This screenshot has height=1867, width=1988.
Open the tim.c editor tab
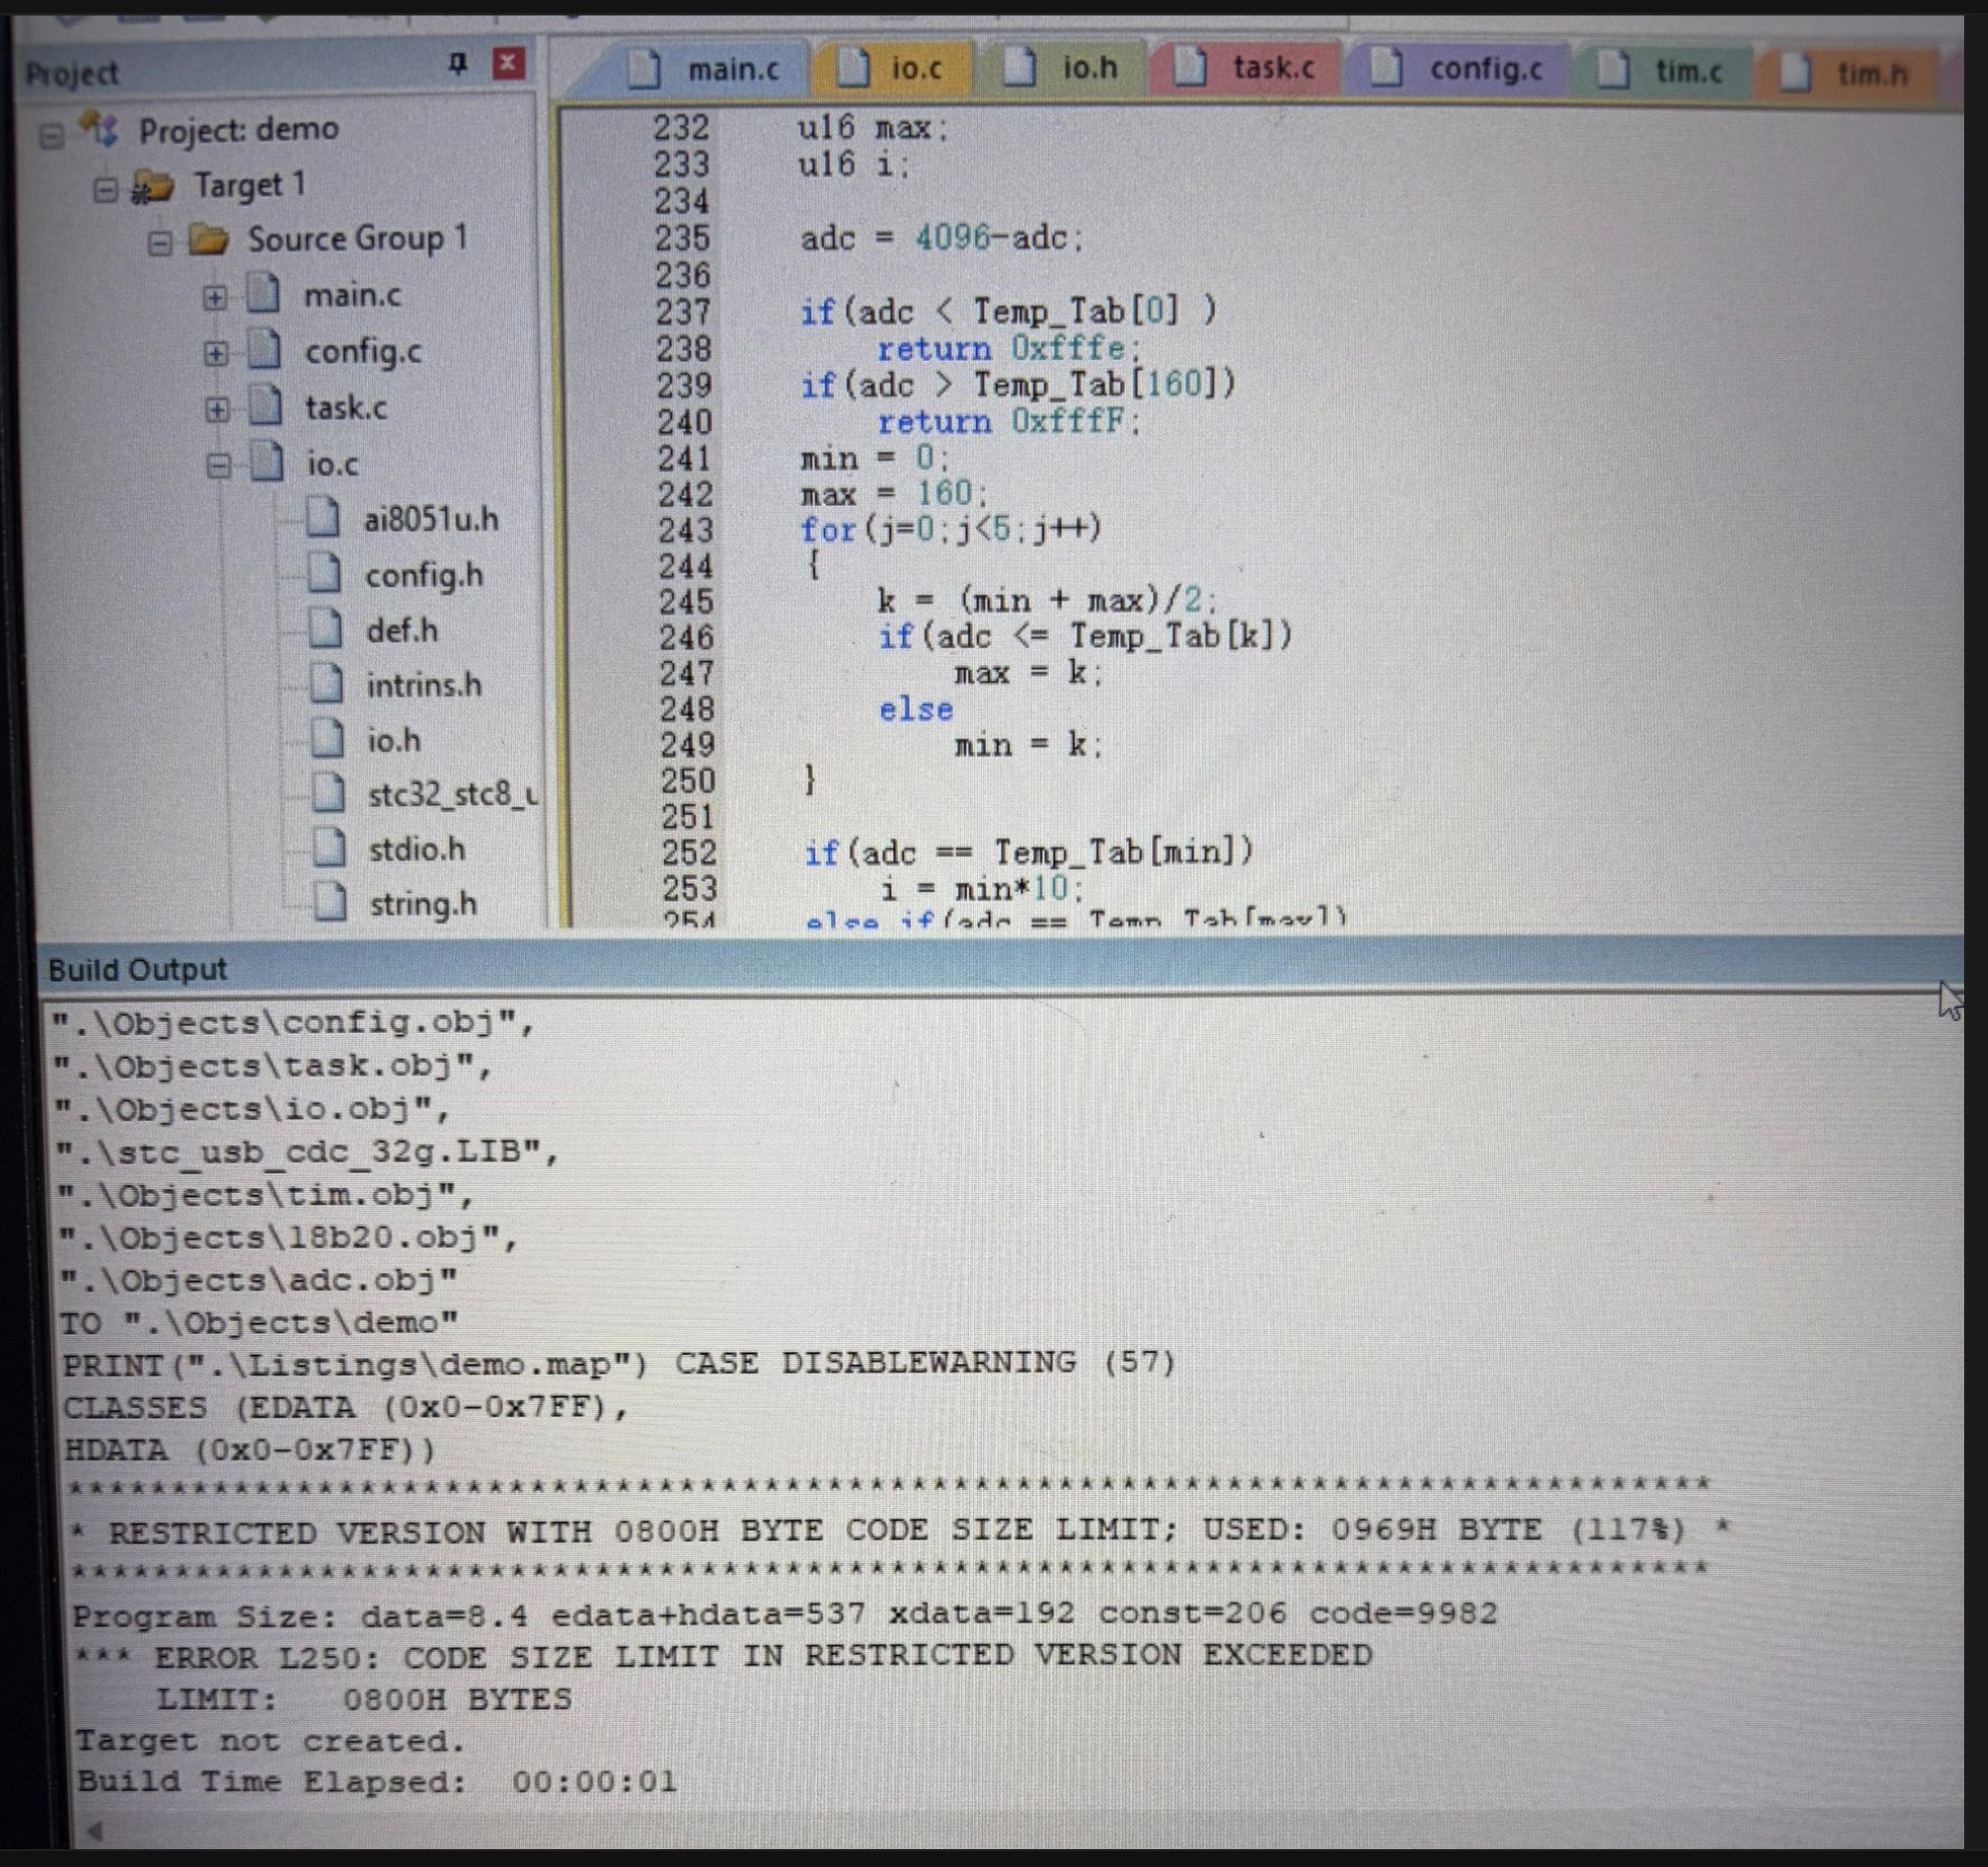(1660, 70)
